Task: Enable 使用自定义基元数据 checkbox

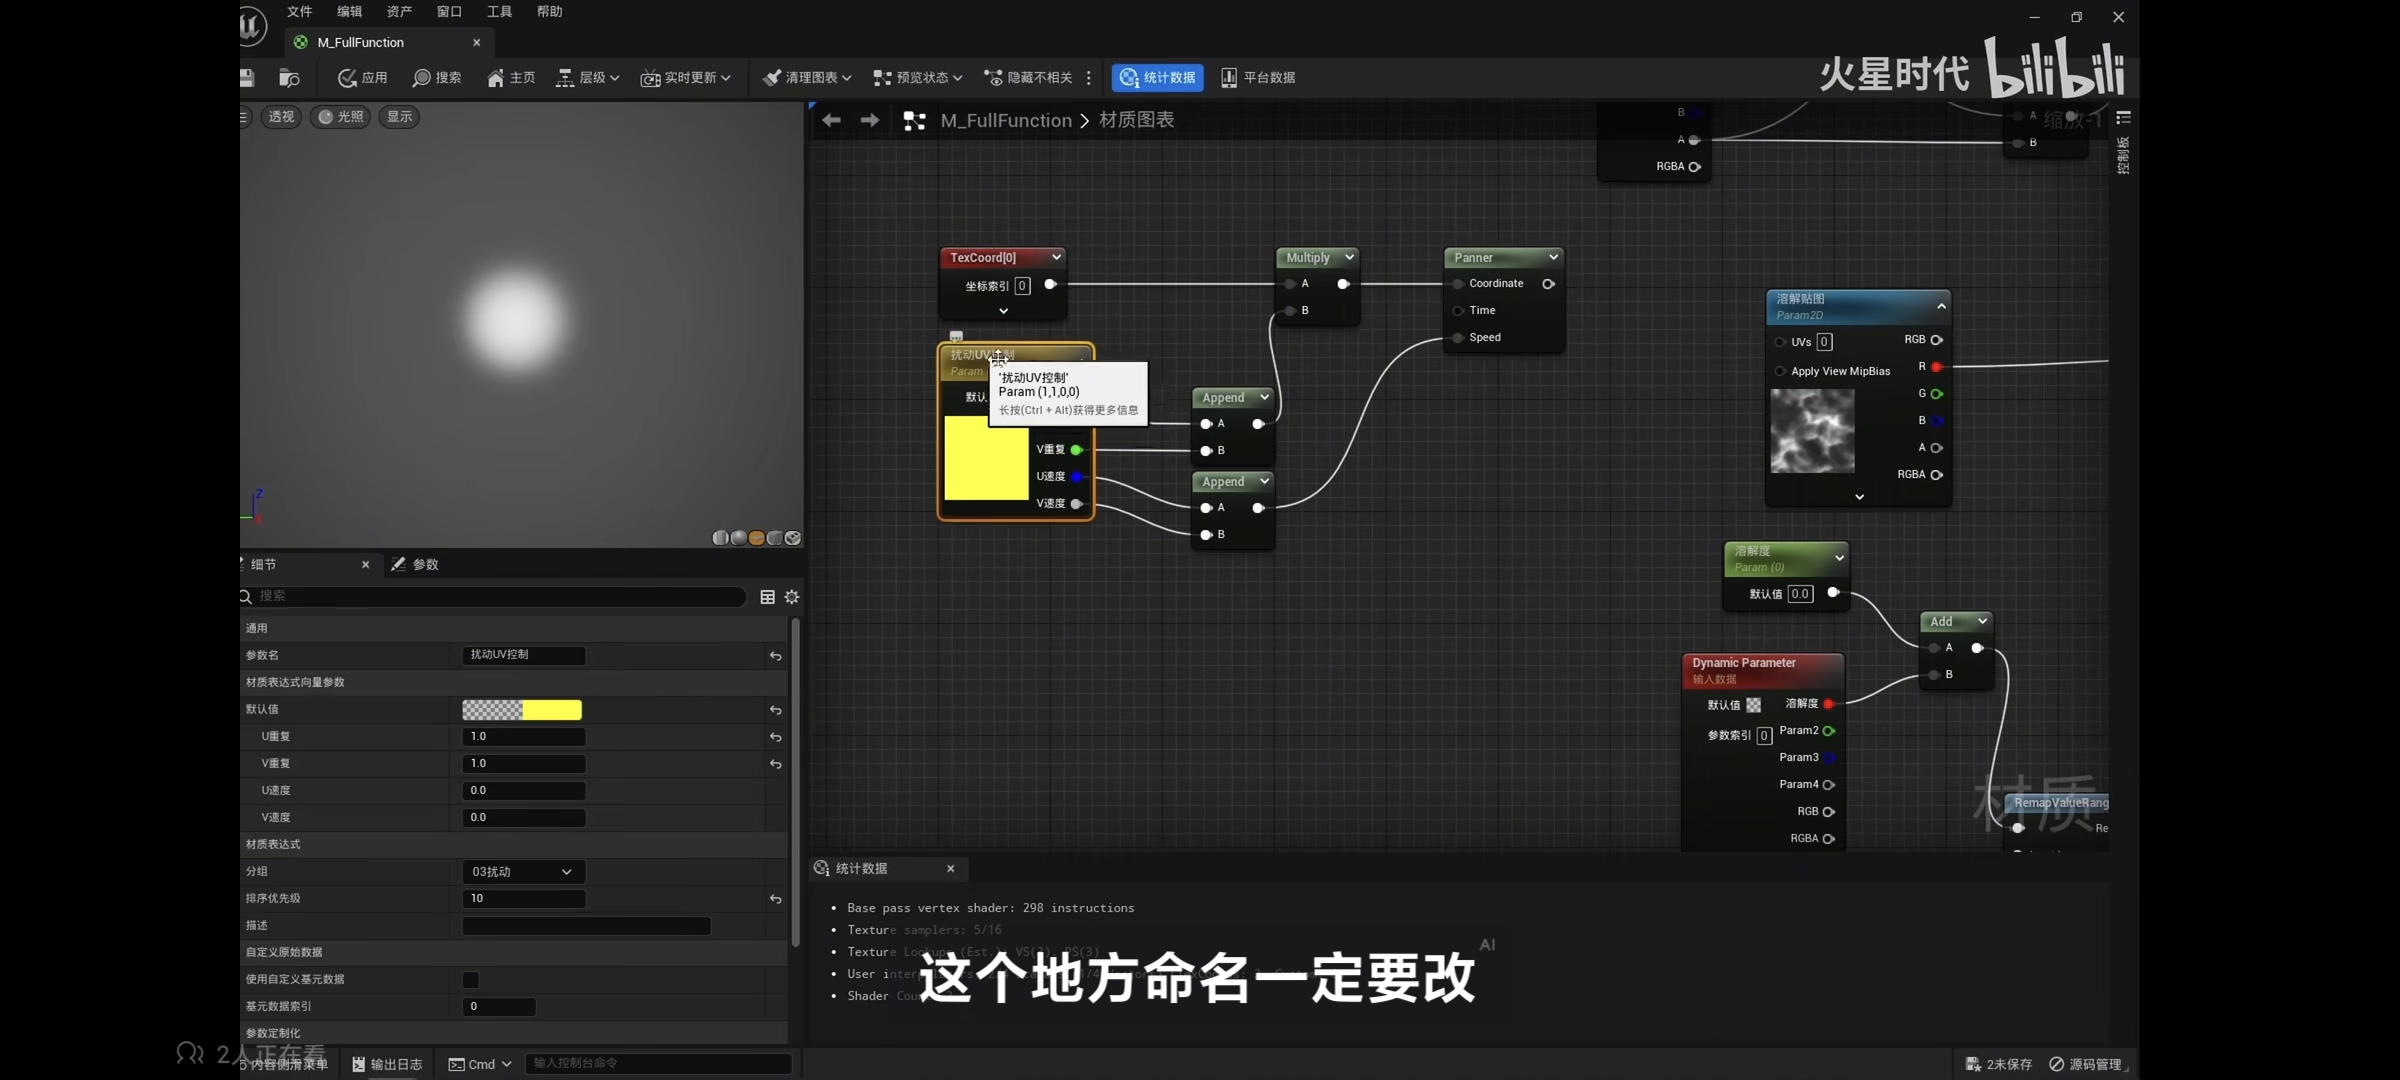Action: (x=470, y=980)
